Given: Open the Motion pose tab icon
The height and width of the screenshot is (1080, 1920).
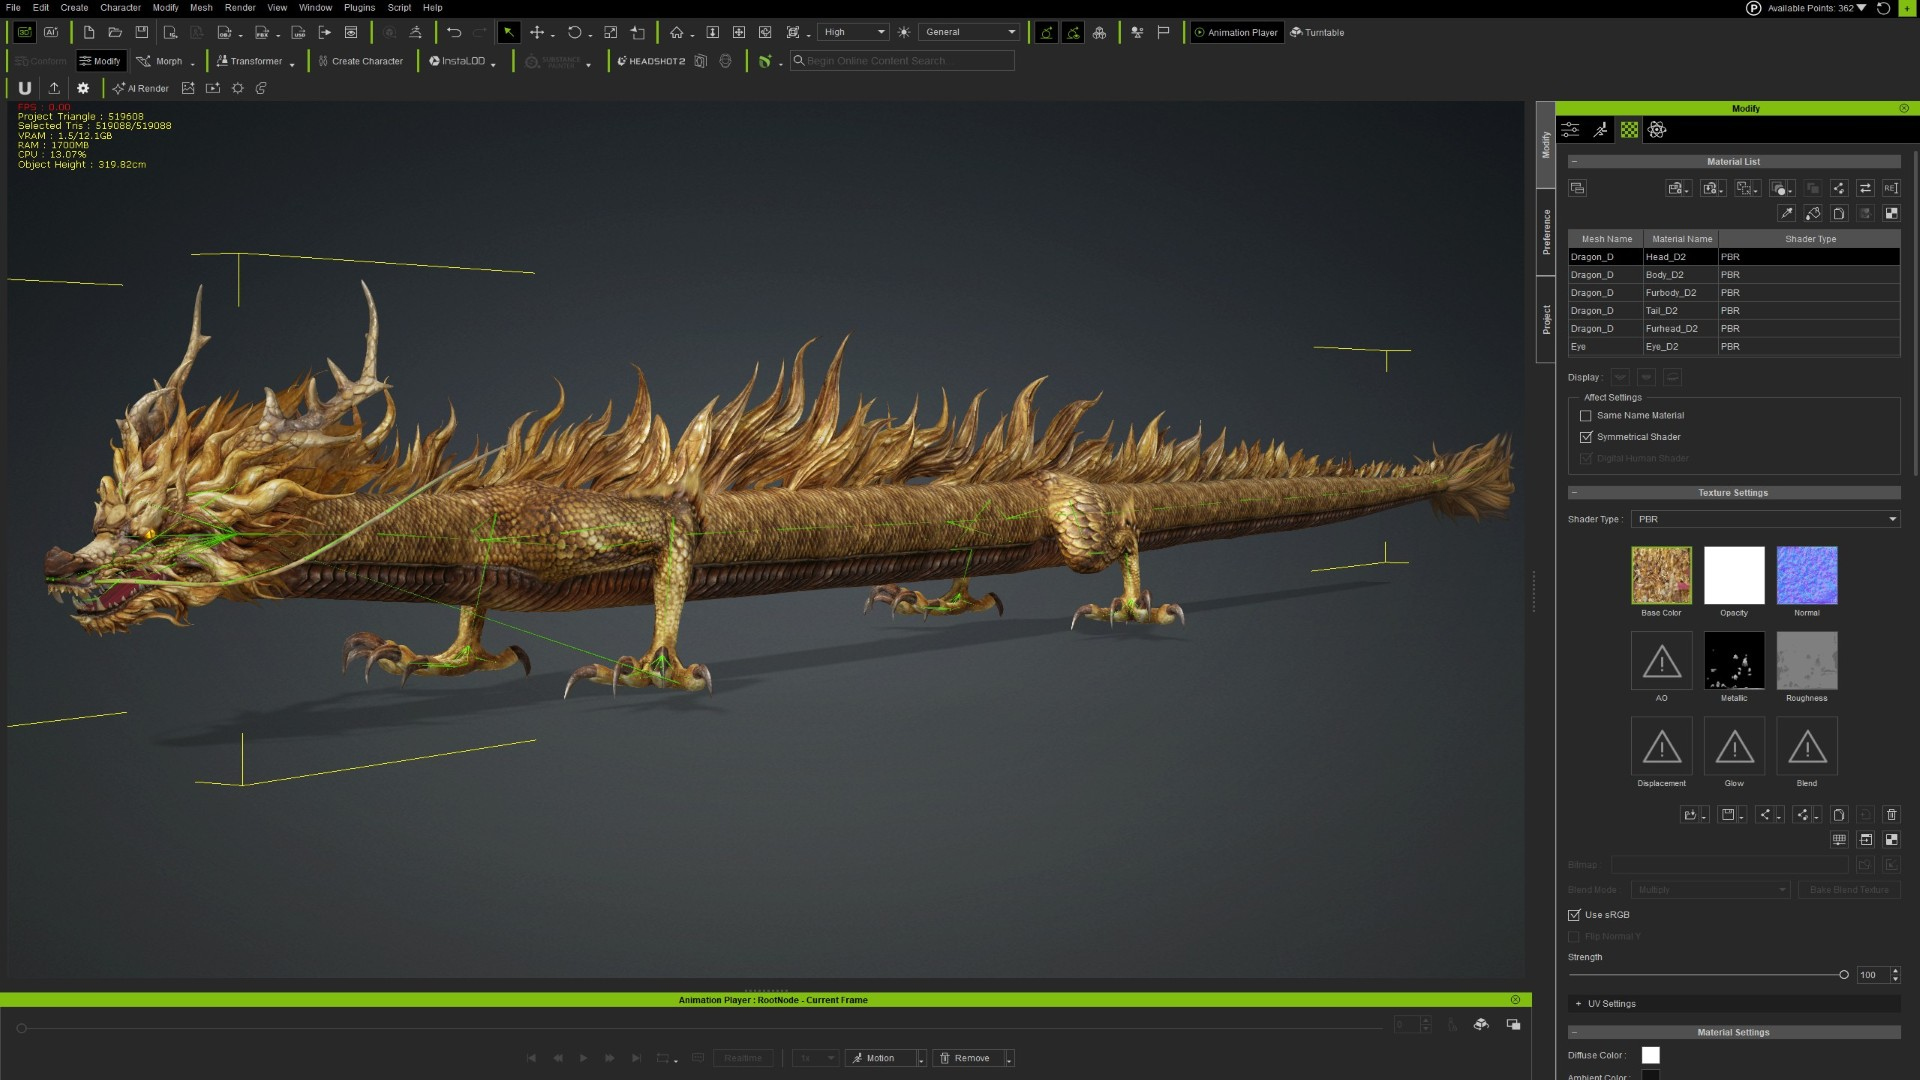Looking at the screenshot, I should (1601, 130).
